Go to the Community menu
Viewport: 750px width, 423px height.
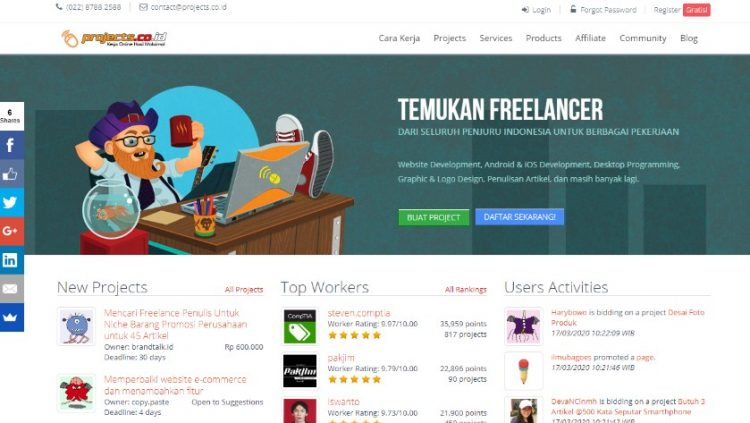(x=642, y=38)
